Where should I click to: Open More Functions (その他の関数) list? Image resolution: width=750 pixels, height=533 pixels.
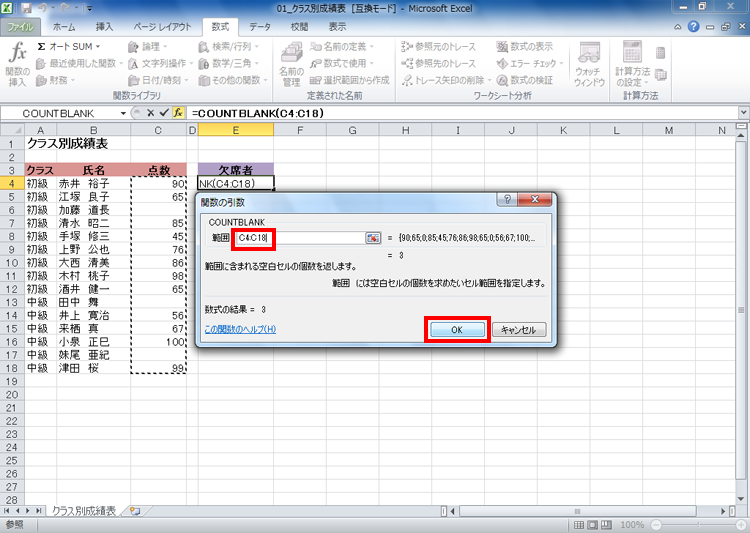click(233, 80)
